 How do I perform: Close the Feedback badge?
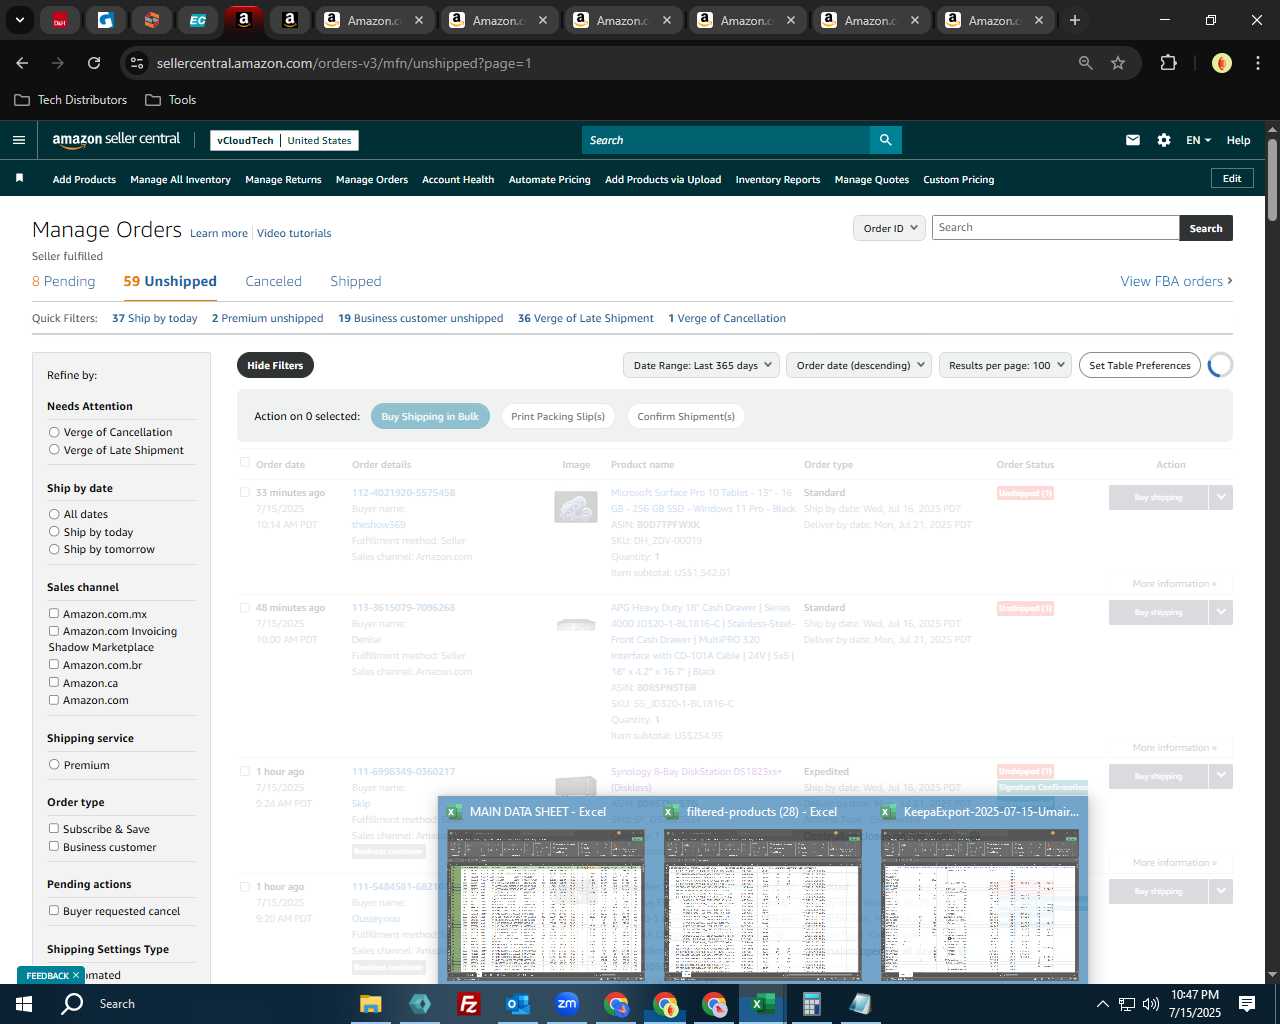[x=75, y=975]
